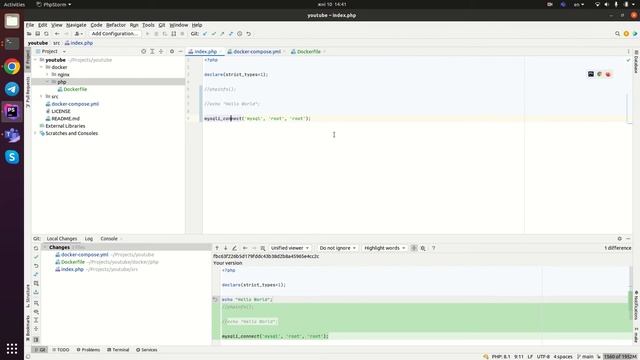Click the orange IDE update icon
Image resolution: width=640 pixels, height=360 pixels.
coord(626,34)
